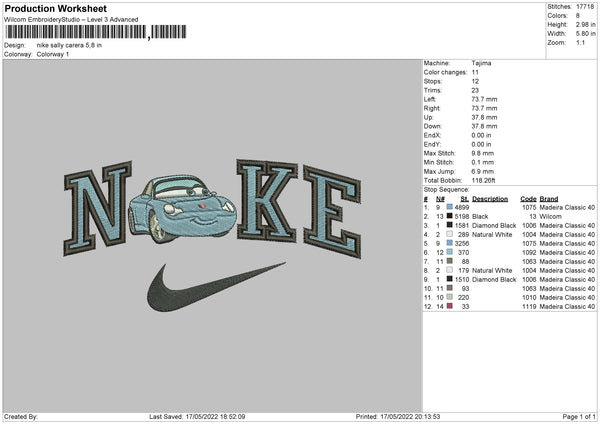Click the Nike swoosh in the design

(215, 287)
